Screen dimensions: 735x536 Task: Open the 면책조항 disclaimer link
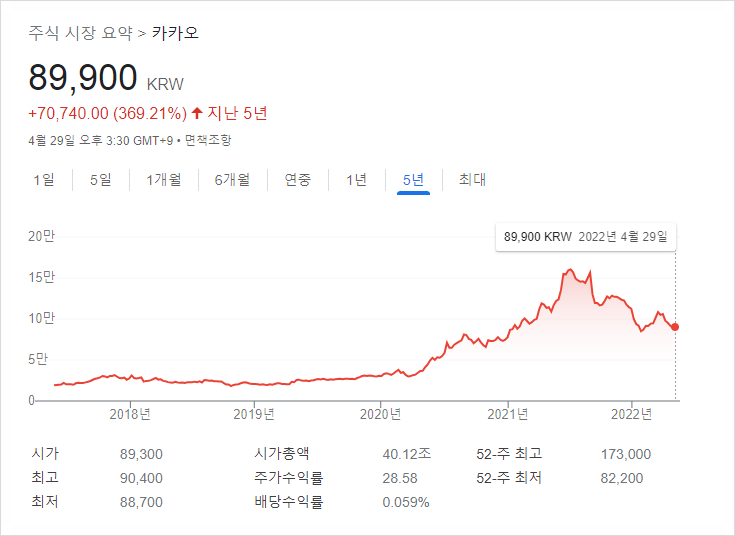[208, 140]
